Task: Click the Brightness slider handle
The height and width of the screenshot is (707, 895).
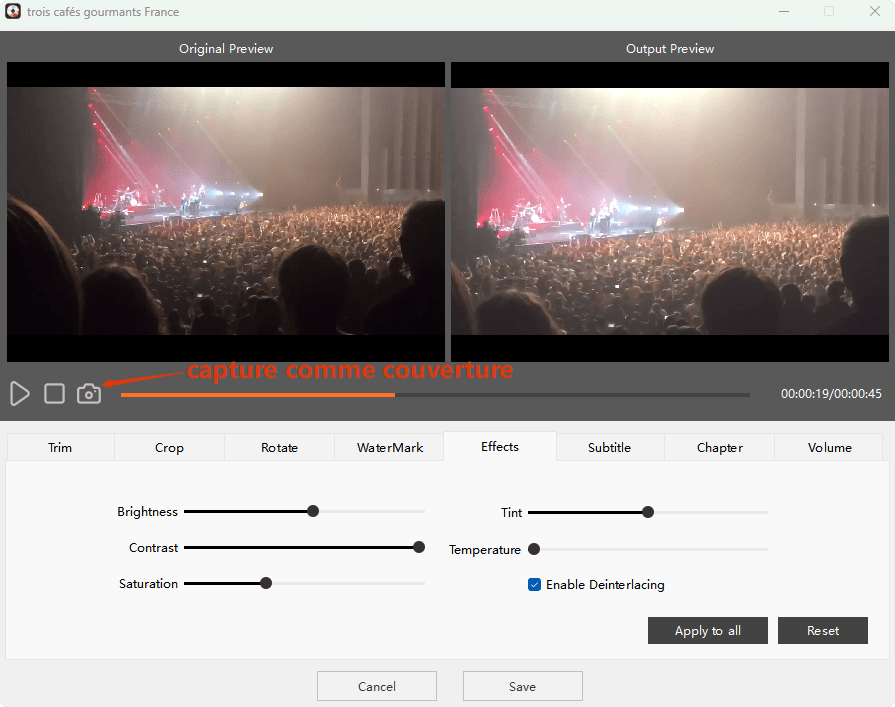Action: (x=313, y=511)
